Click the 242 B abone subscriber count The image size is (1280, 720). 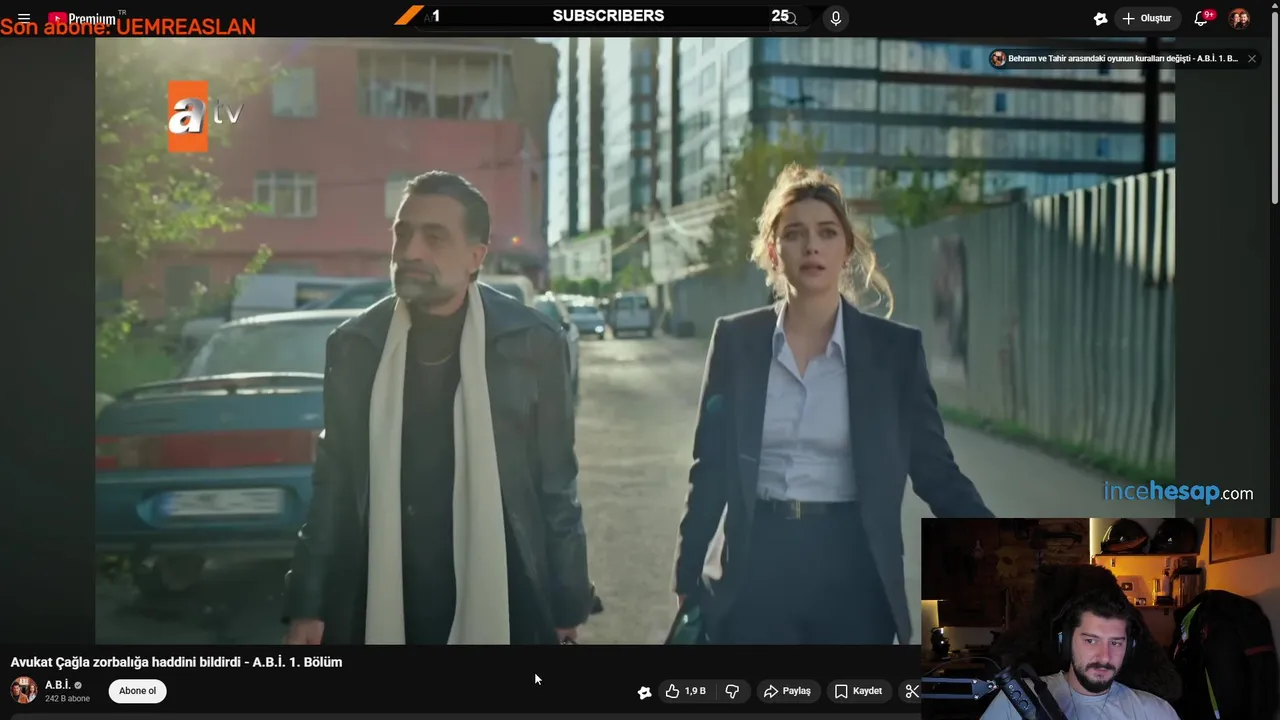click(x=67, y=699)
